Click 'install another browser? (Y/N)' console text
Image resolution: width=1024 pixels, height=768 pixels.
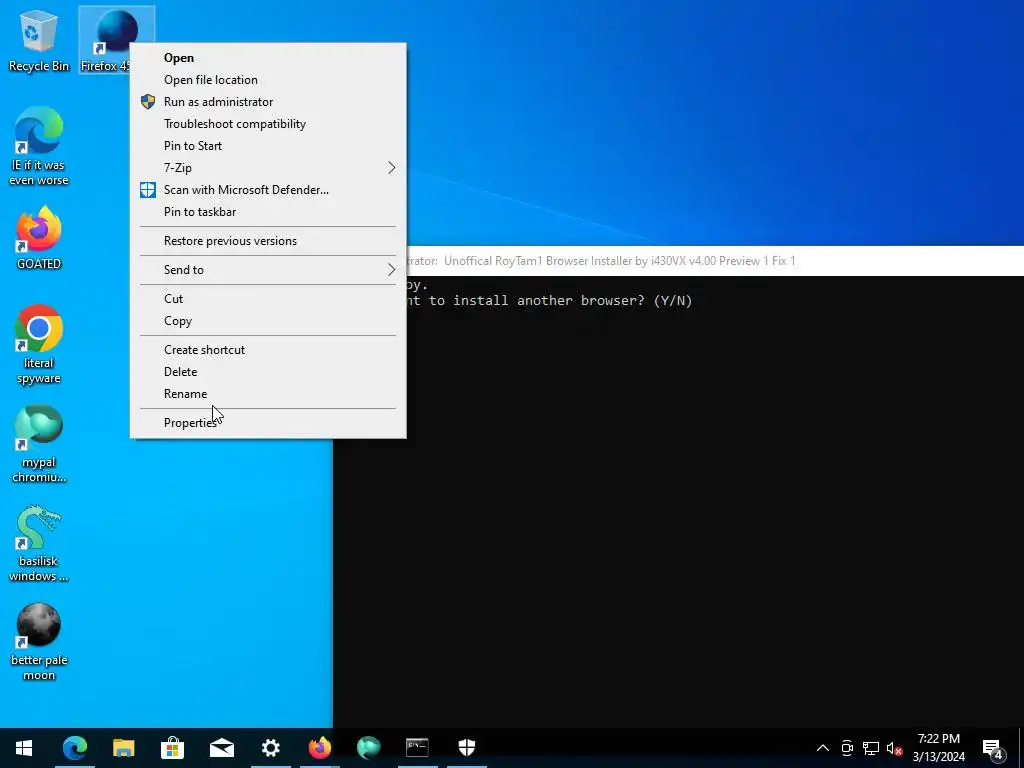(571, 300)
